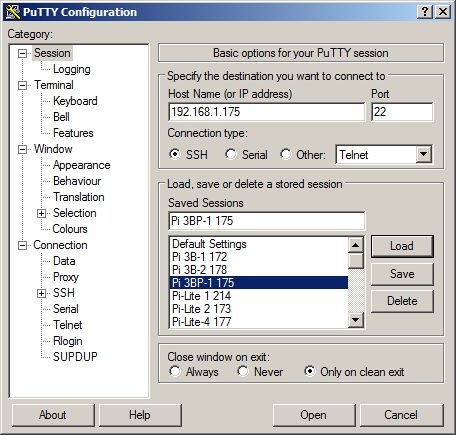
Task: Collapse the Session tree node
Action: coord(22,53)
